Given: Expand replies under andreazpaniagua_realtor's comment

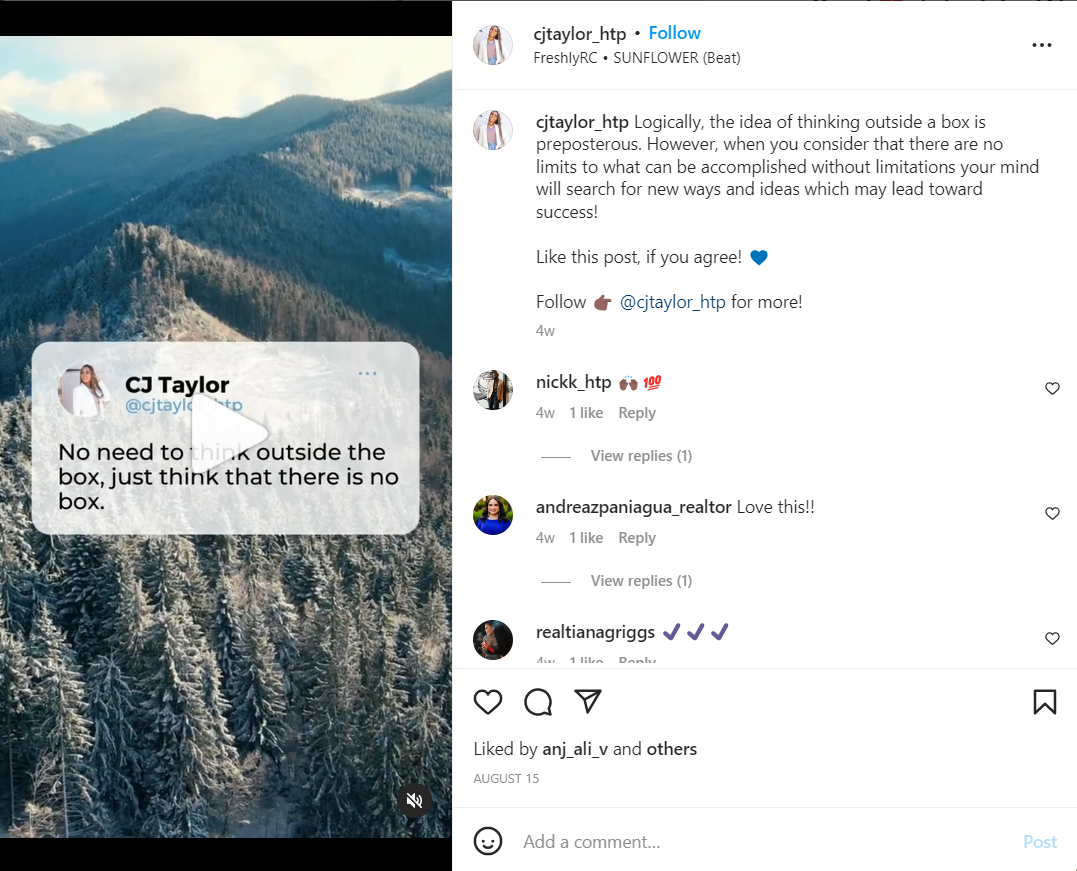Looking at the screenshot, I should pos(641,581).
